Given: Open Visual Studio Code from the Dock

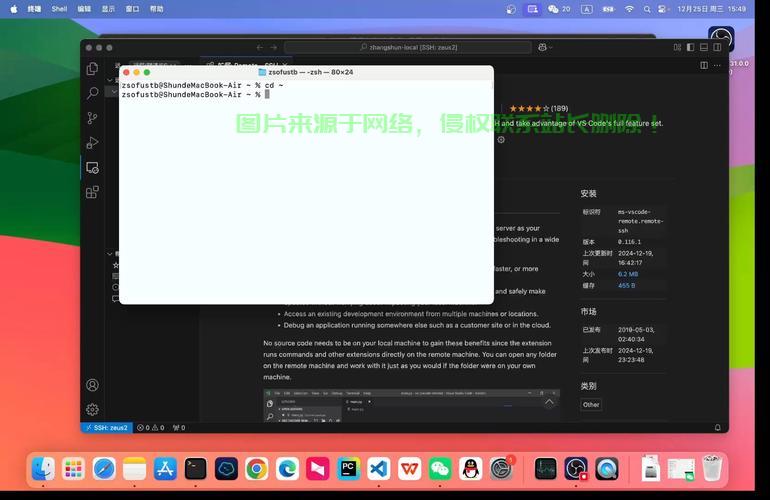Looking at the screenshot, I should 379,469.
